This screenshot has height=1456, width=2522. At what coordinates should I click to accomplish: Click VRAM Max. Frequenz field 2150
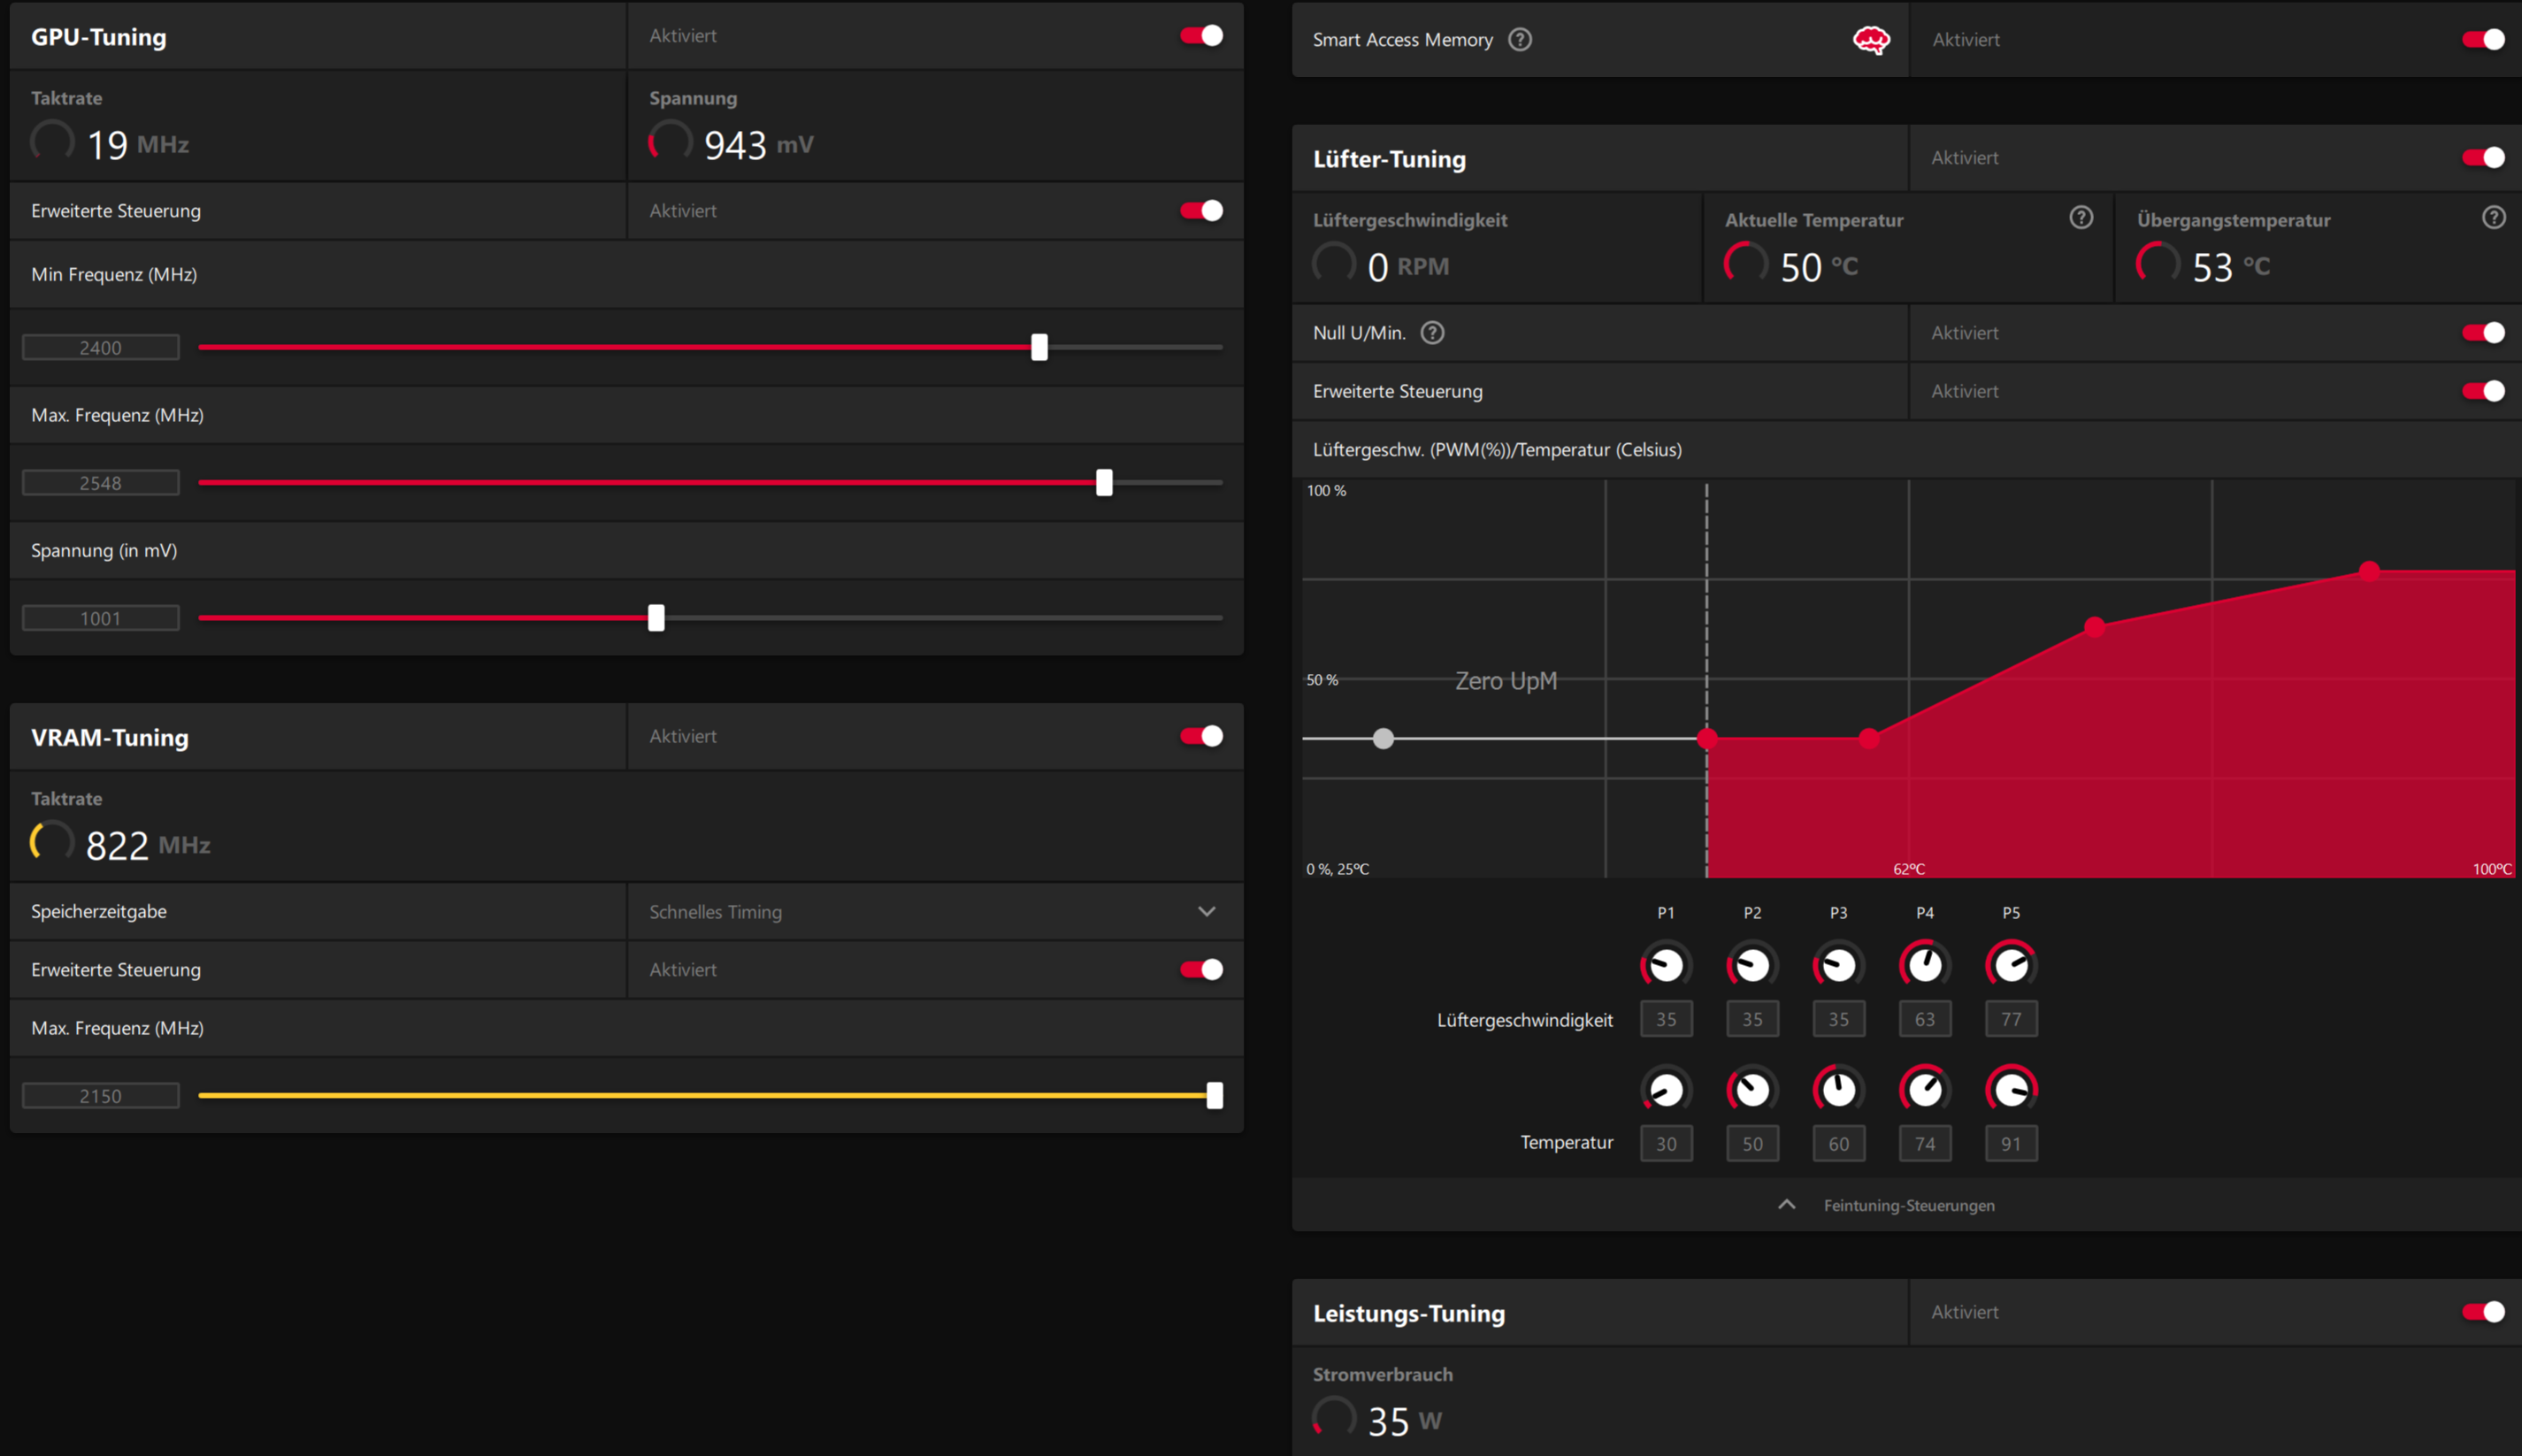pyautogui.click(x=101, y=1096)
